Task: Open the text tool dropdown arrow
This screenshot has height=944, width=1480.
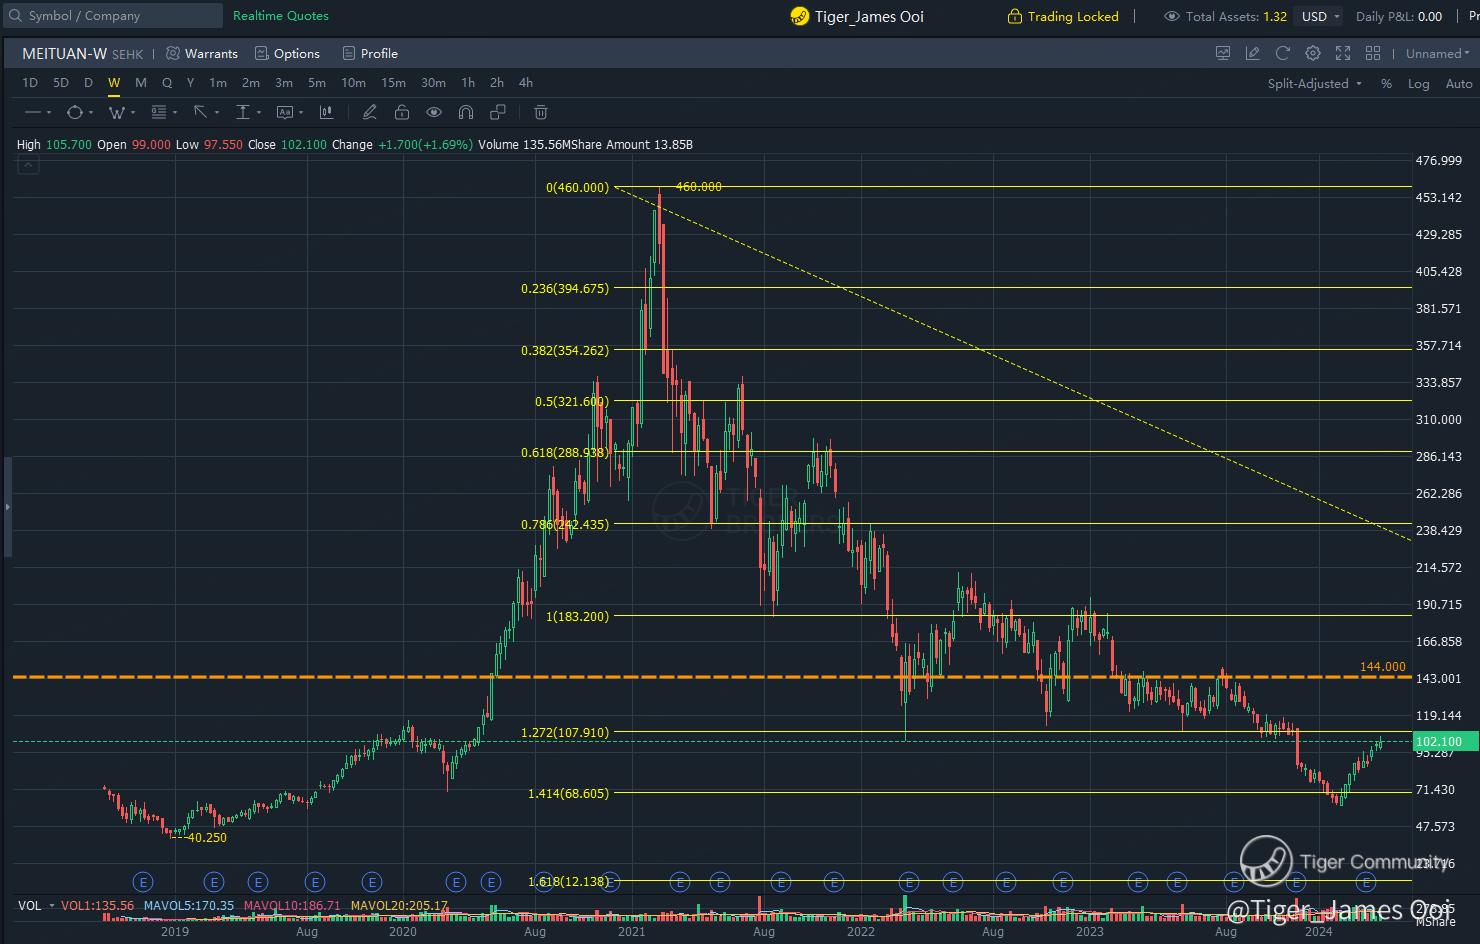Action: coord(301,113)
